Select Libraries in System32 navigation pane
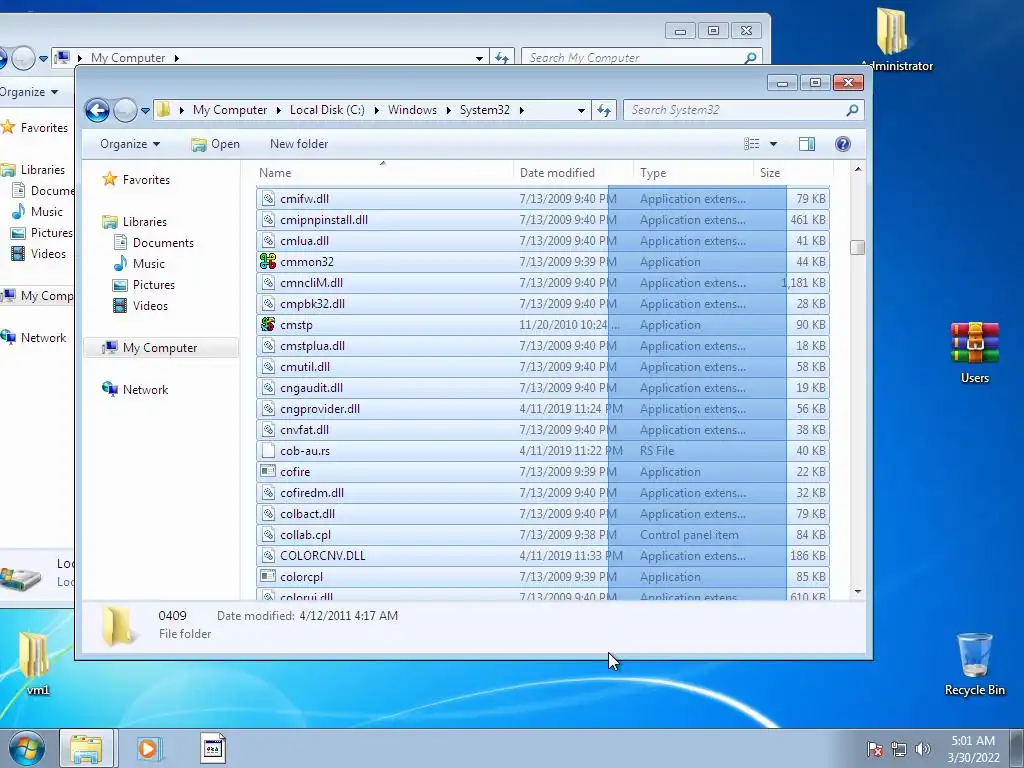This screenshot has height=768, width=1024. [x=144, y=222]
